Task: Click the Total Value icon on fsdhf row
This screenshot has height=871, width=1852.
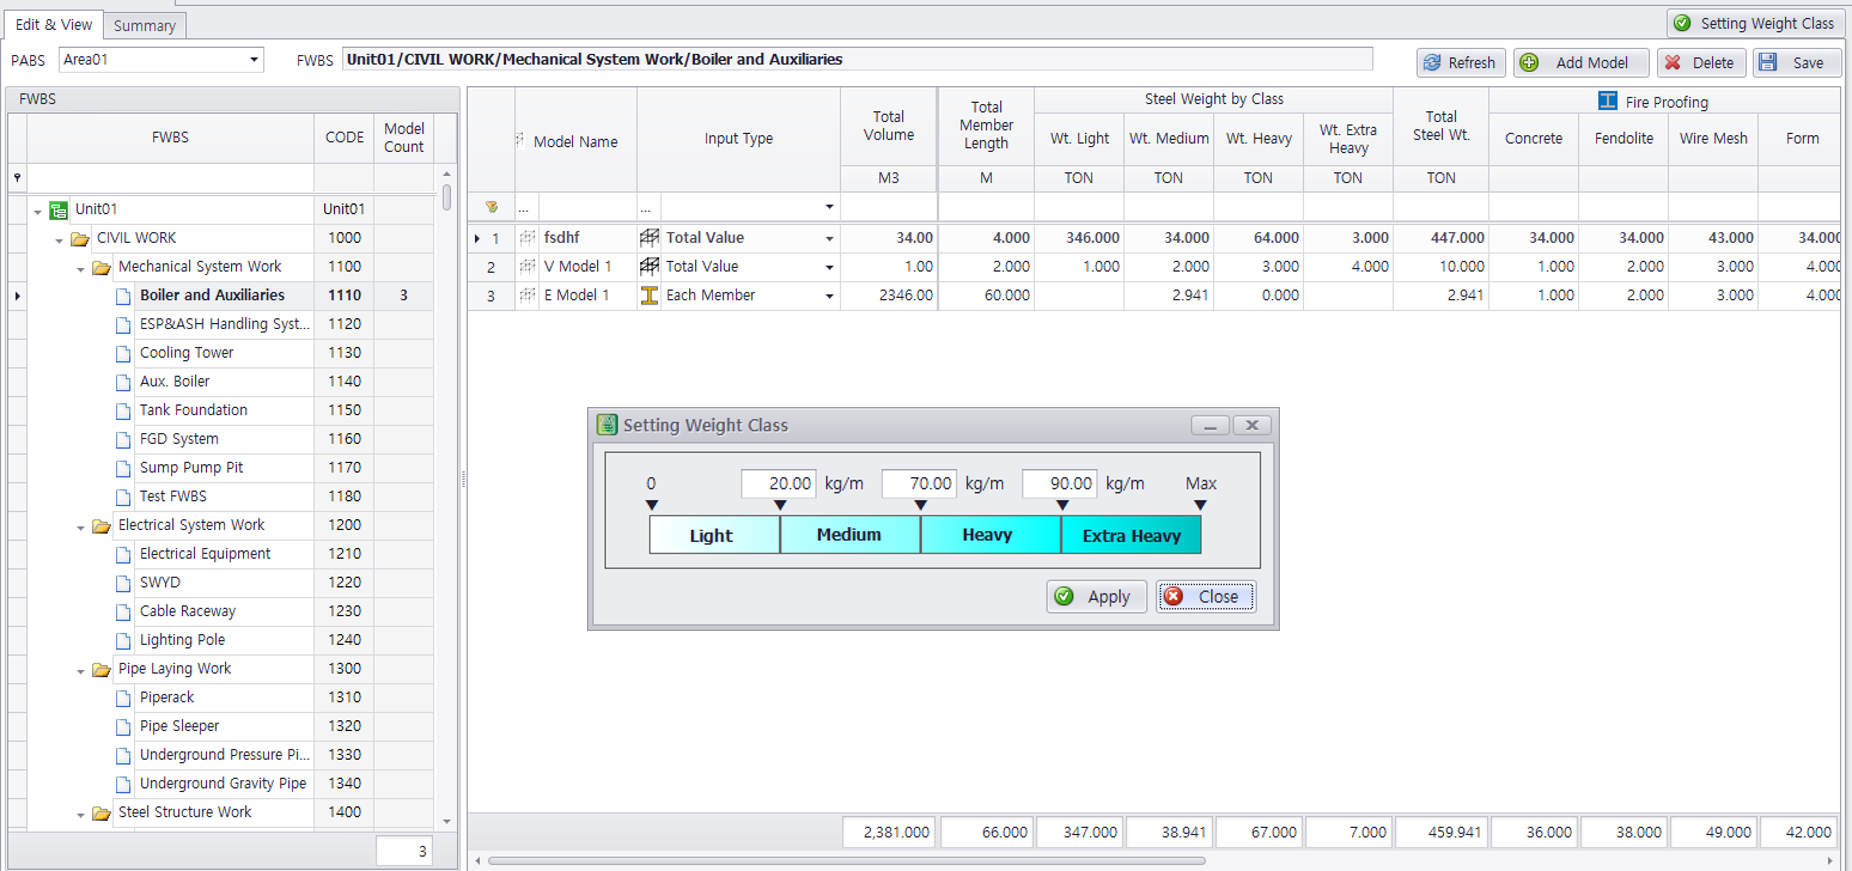Action: coord(649,238)
